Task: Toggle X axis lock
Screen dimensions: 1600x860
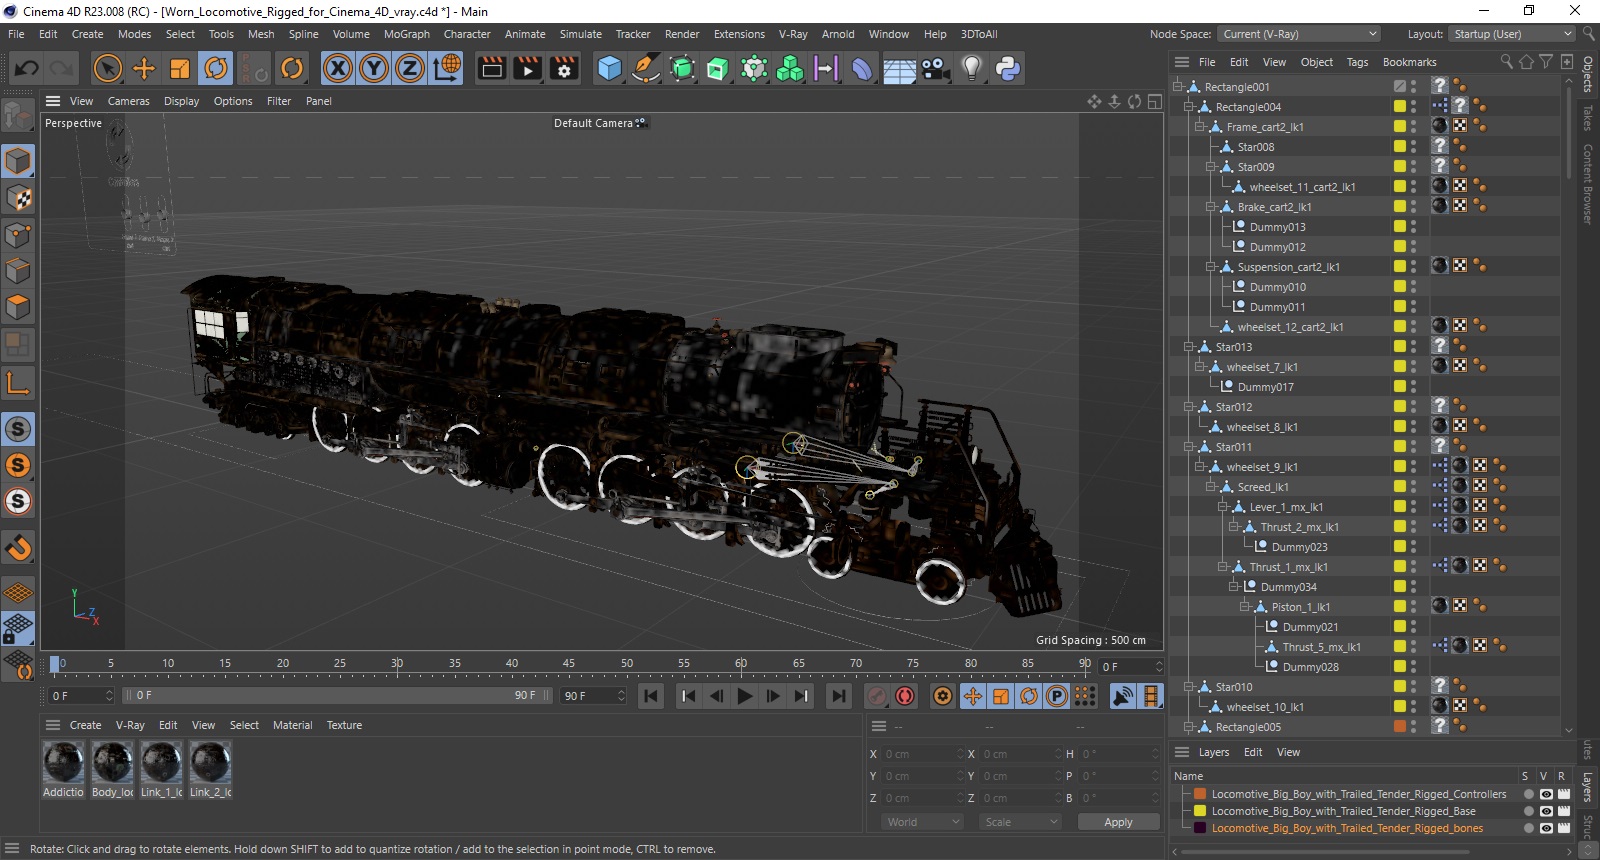Action: coord(338,68)
